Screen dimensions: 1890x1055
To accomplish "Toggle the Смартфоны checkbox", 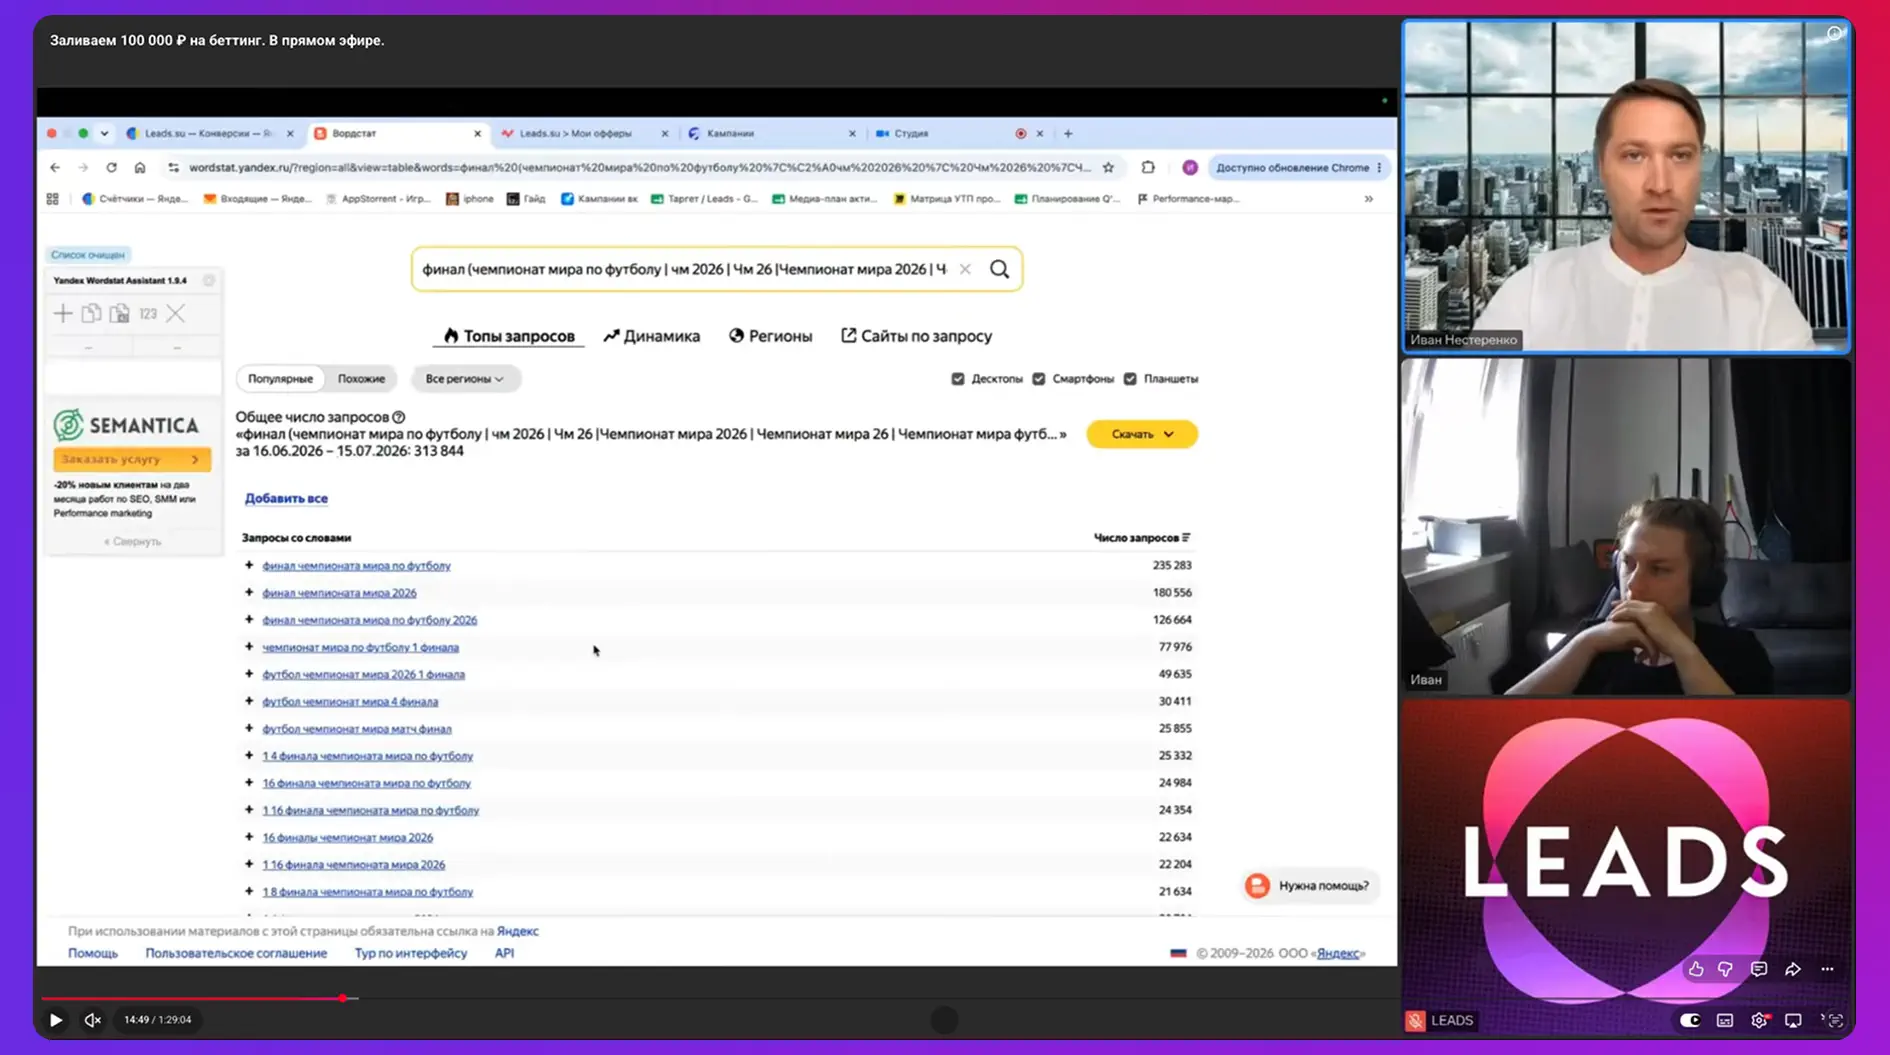I will tap(1039, 379).
